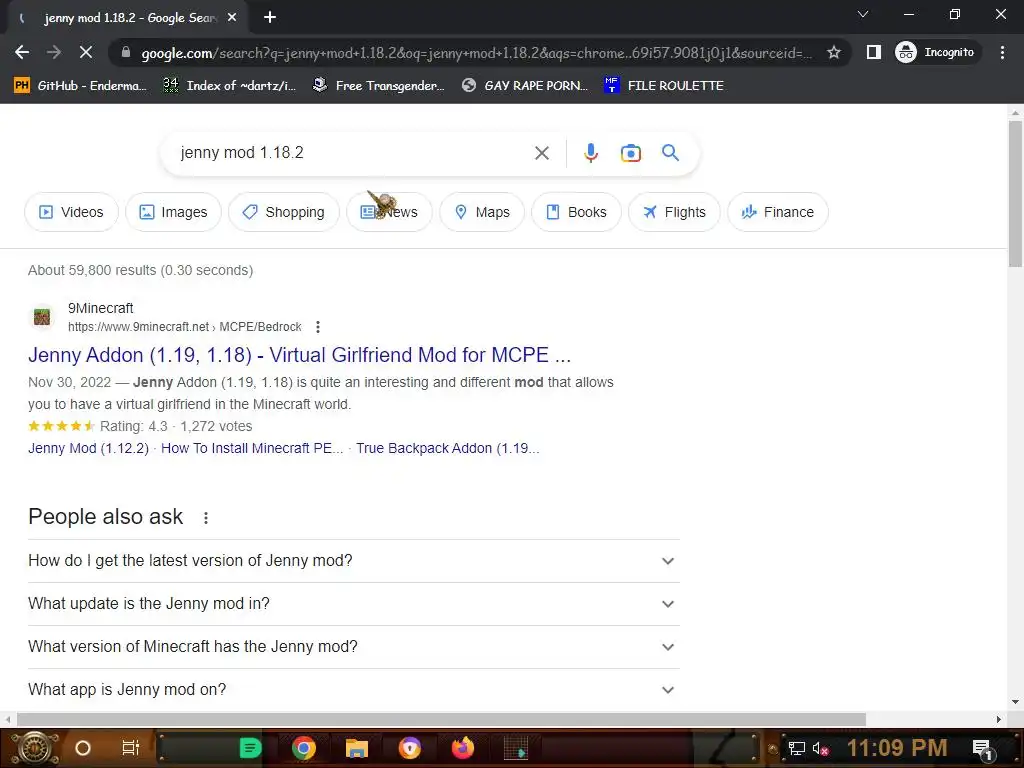Switch to the News filter
This screenshot has height=768, width=1024.
[x=389, y=212]
